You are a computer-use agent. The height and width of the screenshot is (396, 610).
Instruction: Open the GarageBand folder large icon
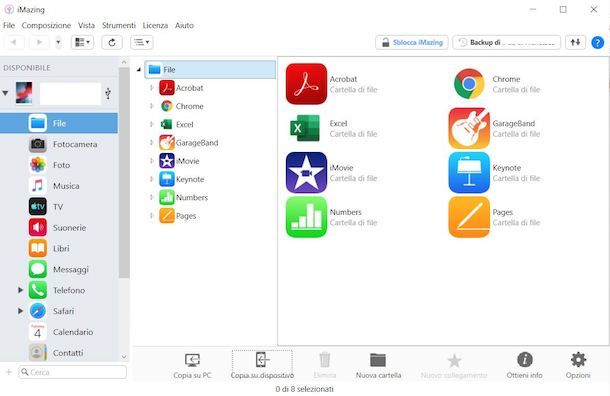tap(469, 128)
